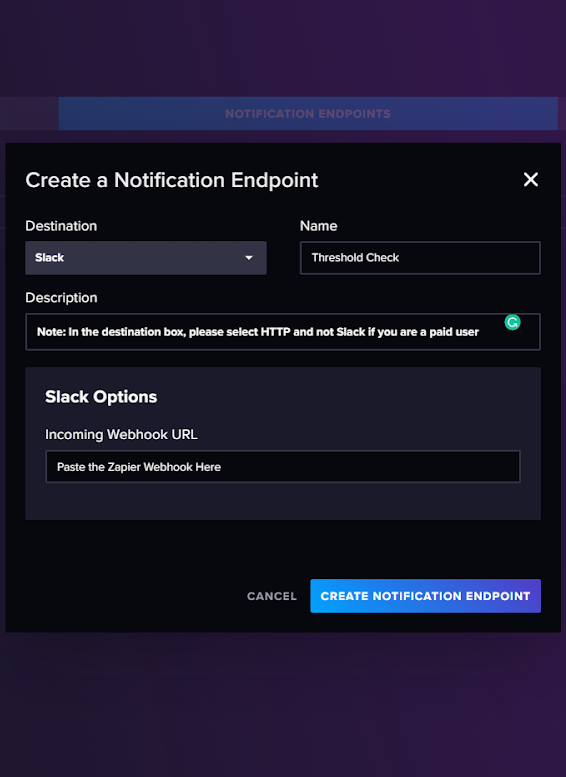
Task: Click inside the Description note text field
Action: pyautogui.click(x=283, y=332)
